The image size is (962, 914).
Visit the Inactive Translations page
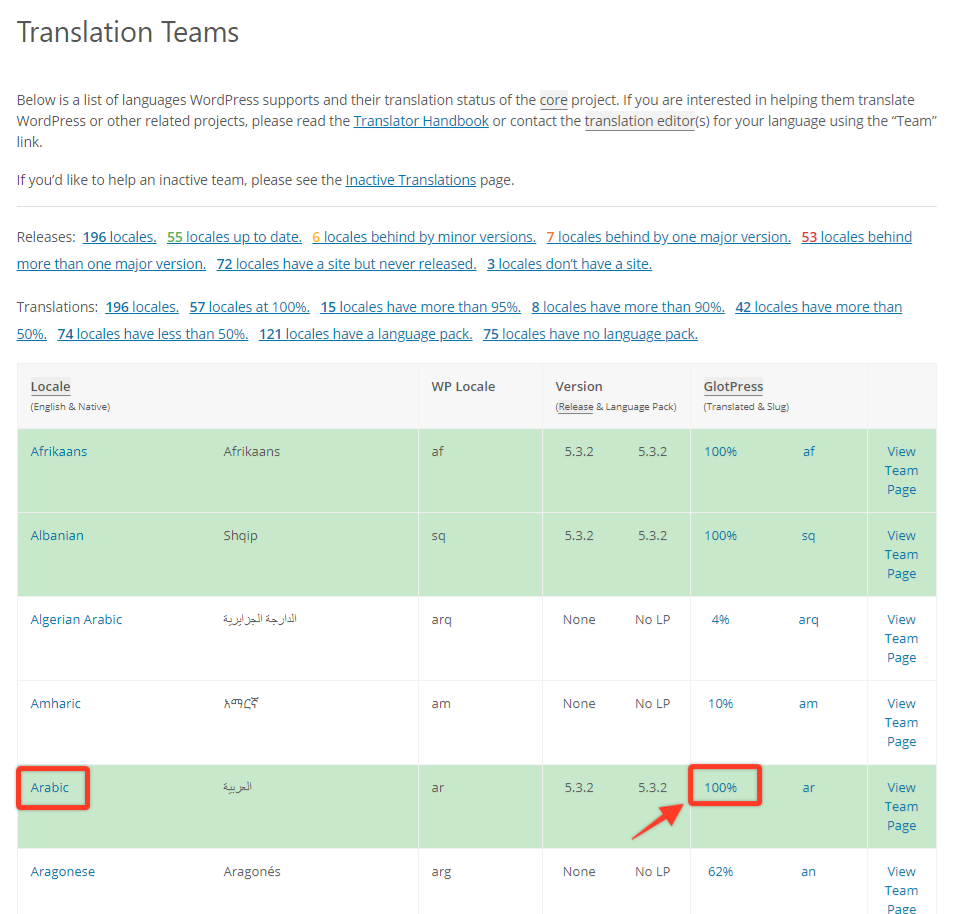click(x=410, y=179)
